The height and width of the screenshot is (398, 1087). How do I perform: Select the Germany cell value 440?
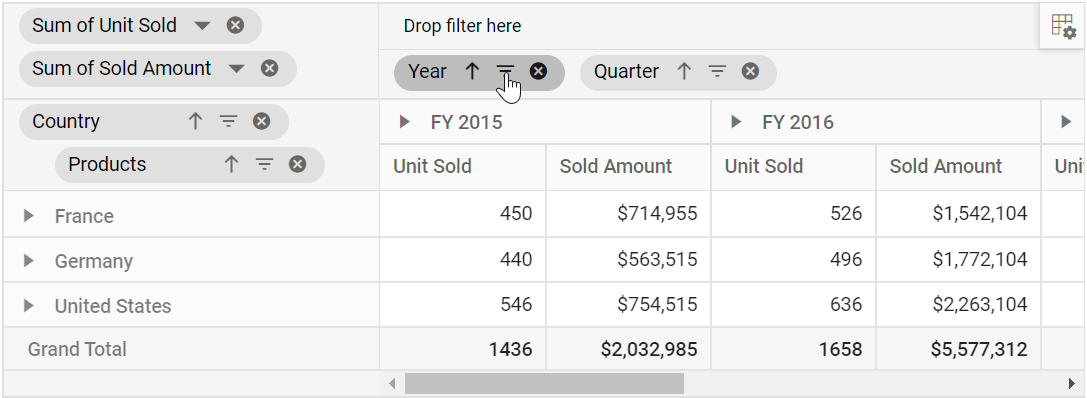point(462,259)
